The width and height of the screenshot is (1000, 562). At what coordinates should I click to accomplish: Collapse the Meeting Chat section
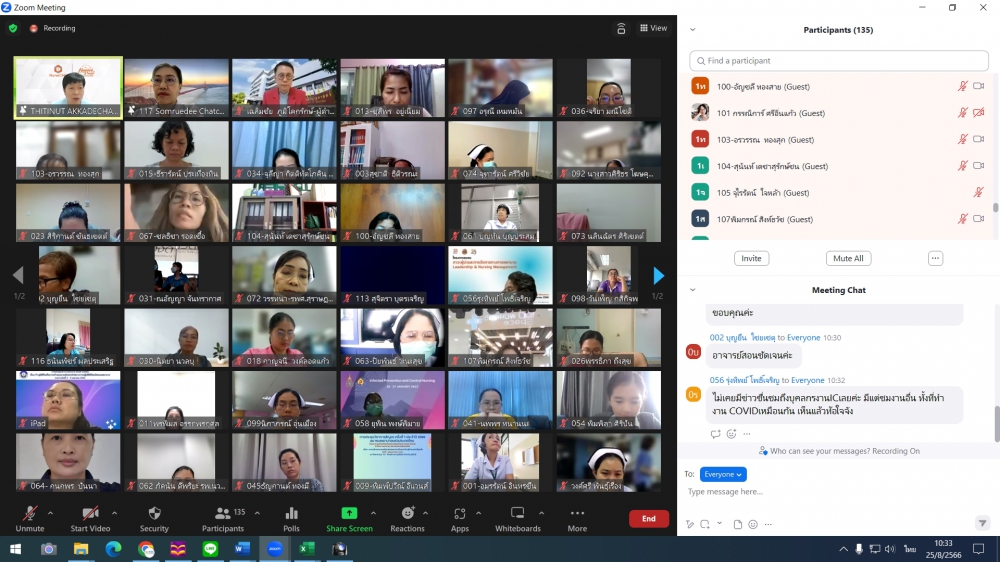(692, 290)
